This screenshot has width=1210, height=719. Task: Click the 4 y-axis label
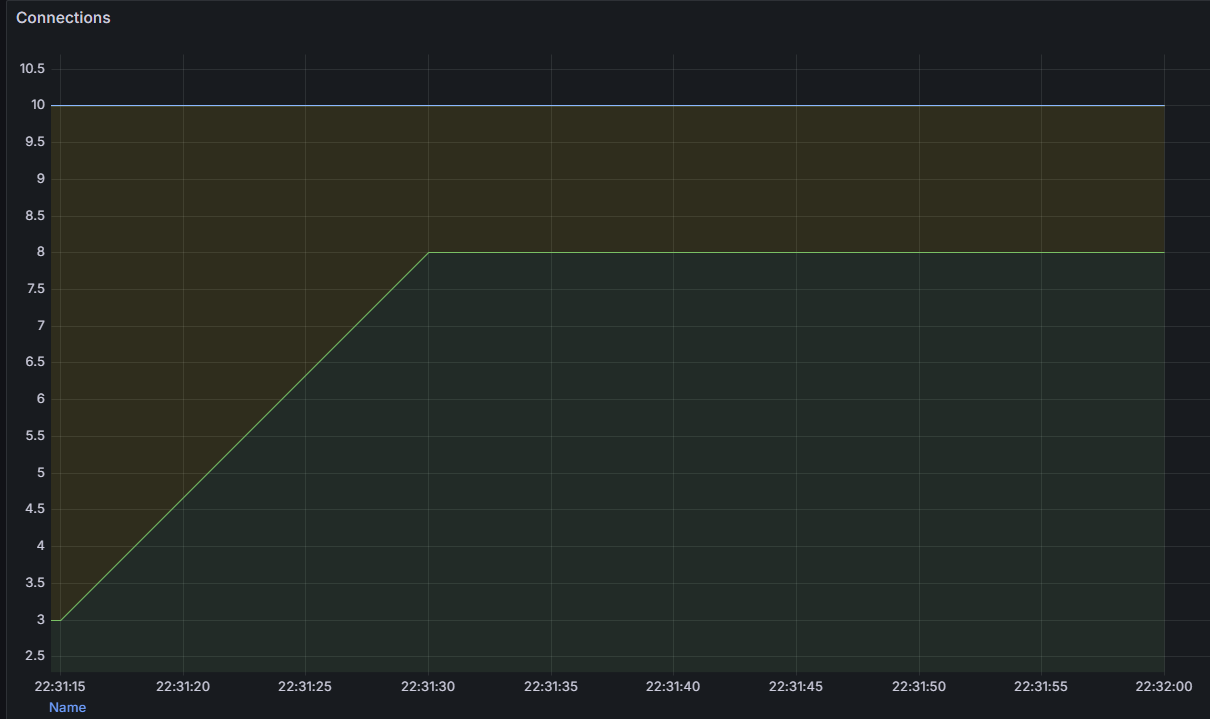[41, 546]
